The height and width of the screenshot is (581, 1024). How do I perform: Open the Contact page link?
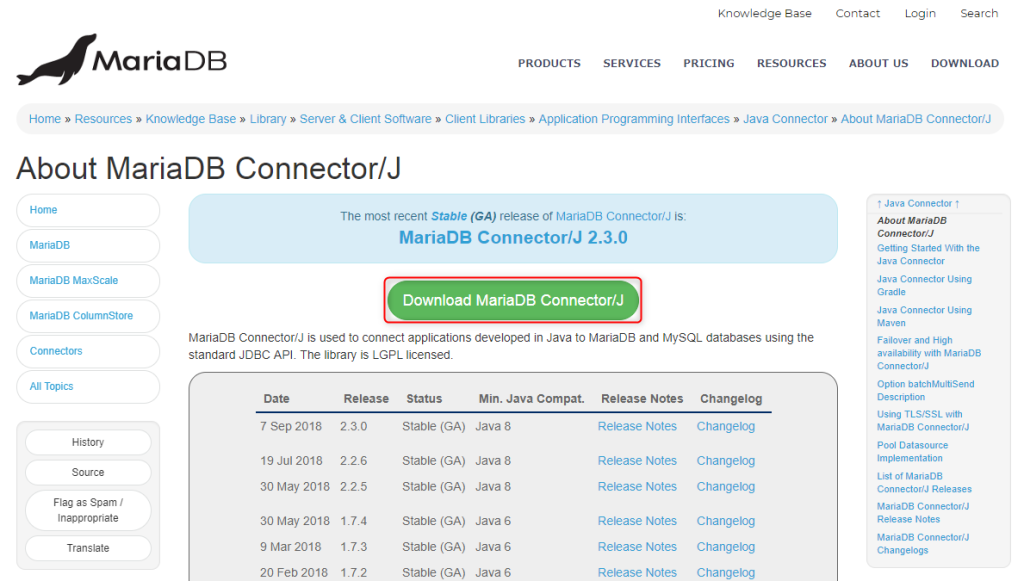click(x=857, y=13)
